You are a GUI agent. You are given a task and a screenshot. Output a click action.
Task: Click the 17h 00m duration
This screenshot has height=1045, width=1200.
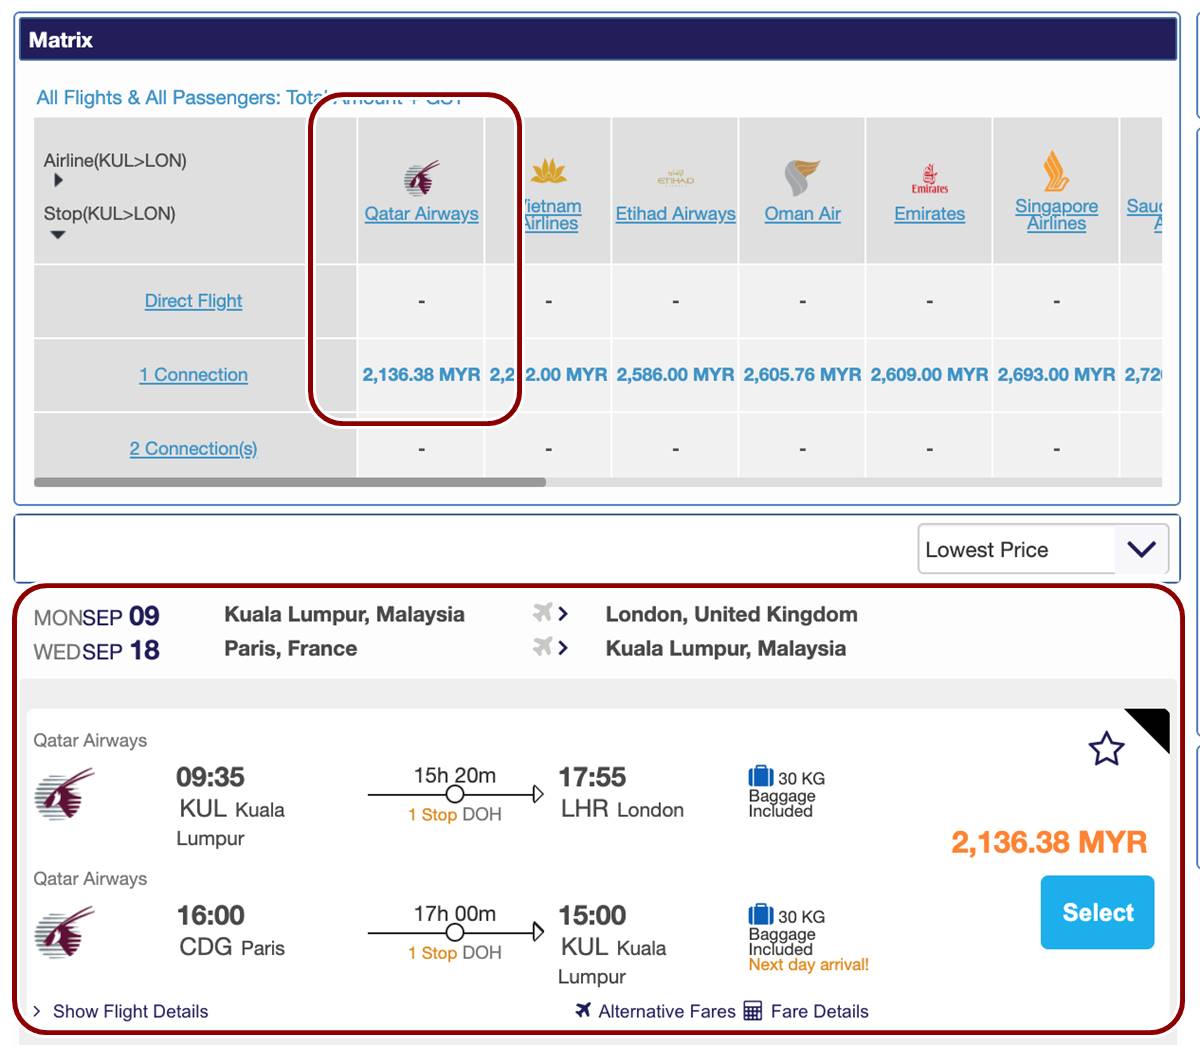pos(455,913)
